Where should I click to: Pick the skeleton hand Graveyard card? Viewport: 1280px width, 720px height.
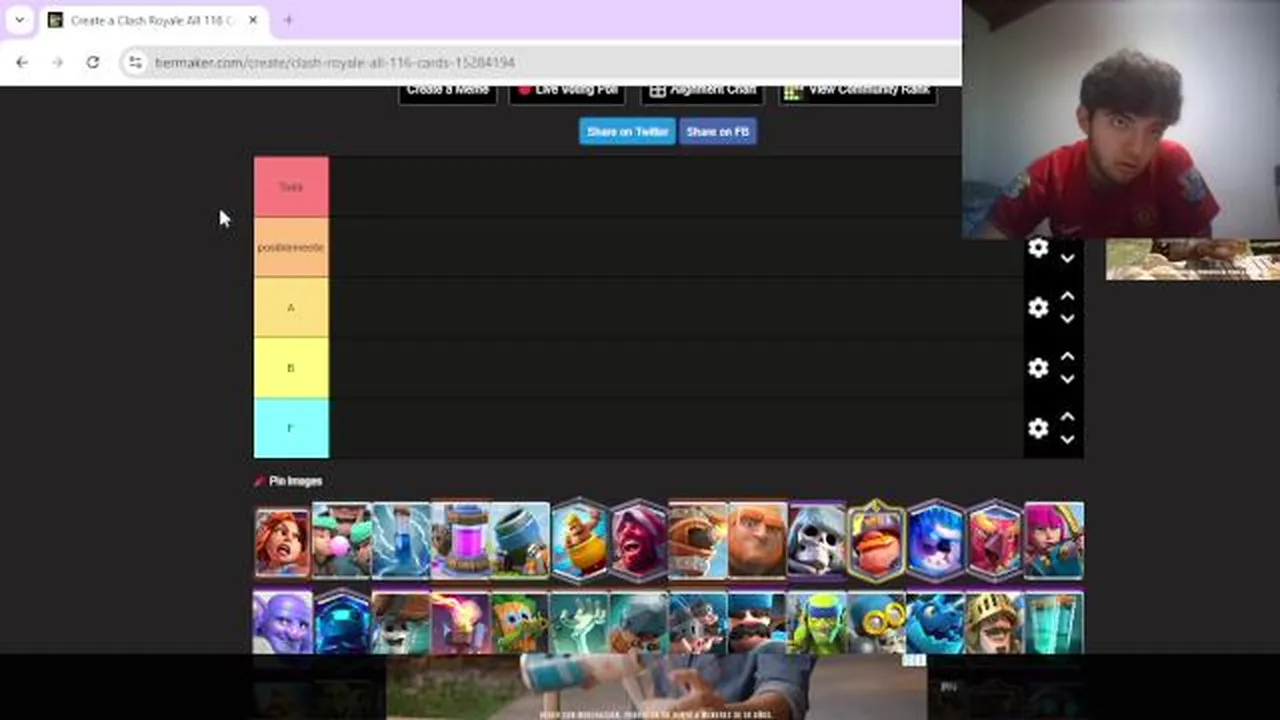point(579,622)
